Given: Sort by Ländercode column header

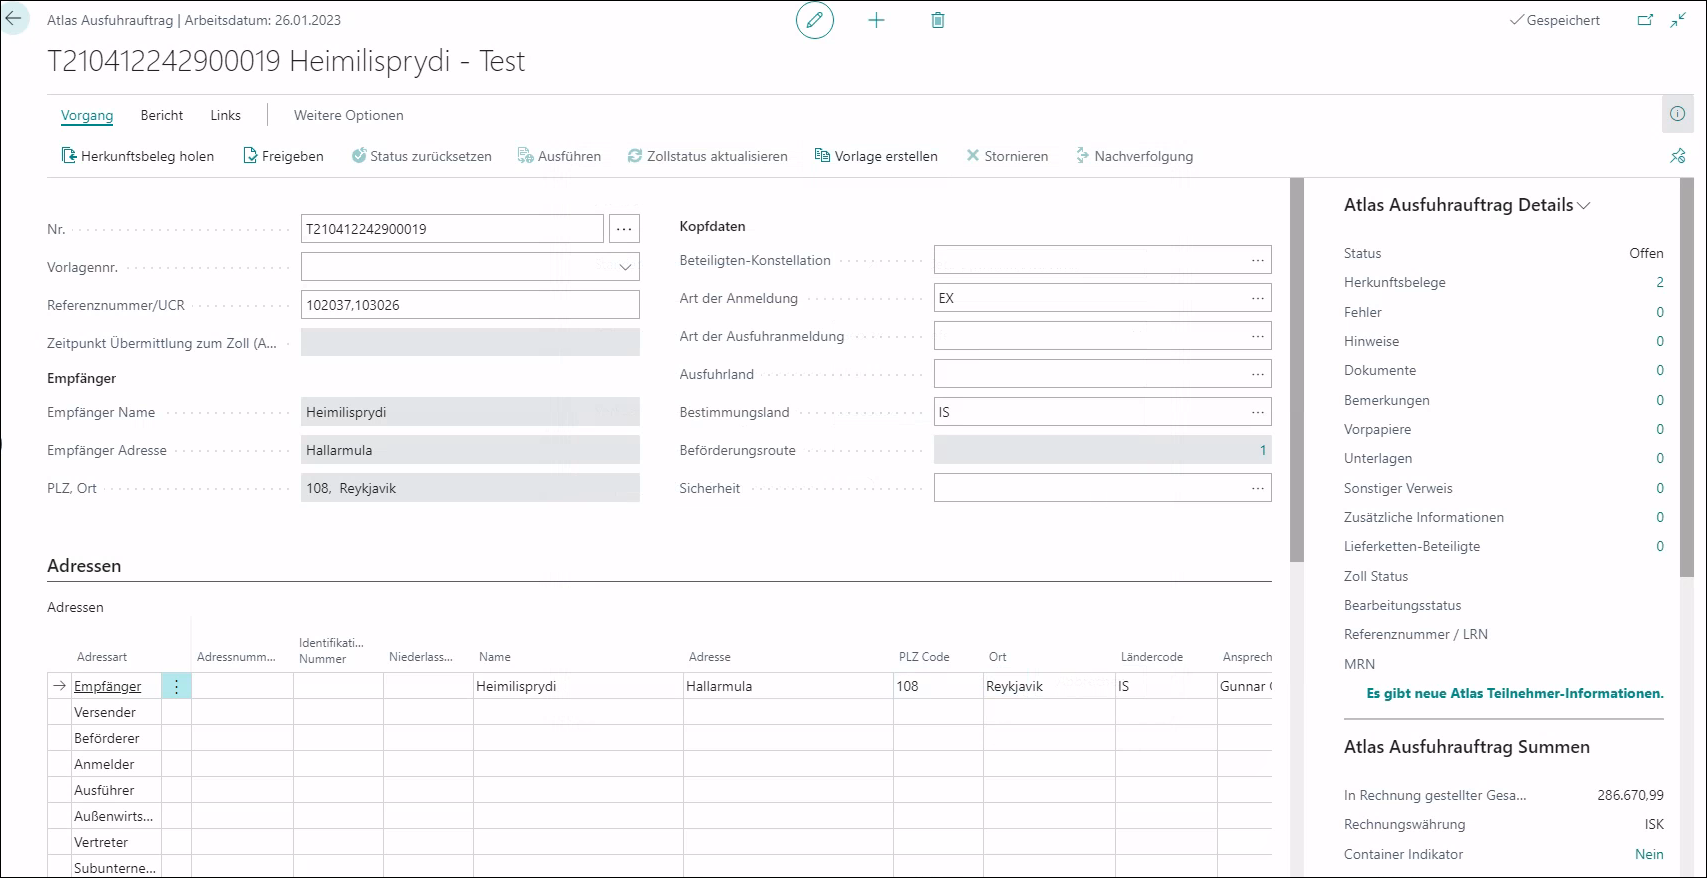Looking at the screenshot, I should [1152, 657].
